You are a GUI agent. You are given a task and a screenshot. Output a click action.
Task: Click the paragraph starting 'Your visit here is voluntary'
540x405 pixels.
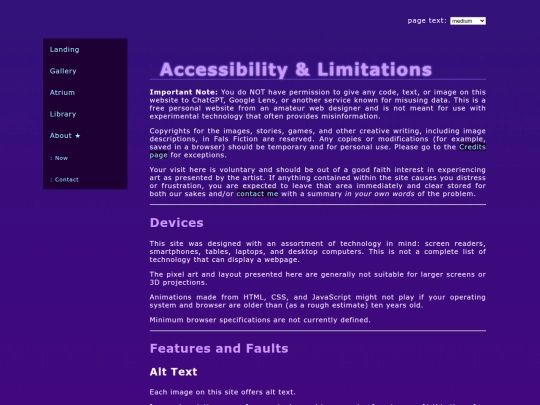click(318, 182)
